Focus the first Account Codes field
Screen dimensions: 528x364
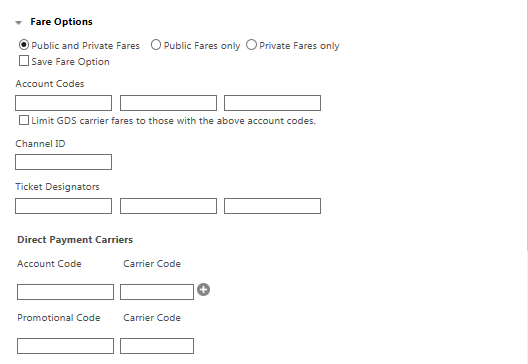63,103
